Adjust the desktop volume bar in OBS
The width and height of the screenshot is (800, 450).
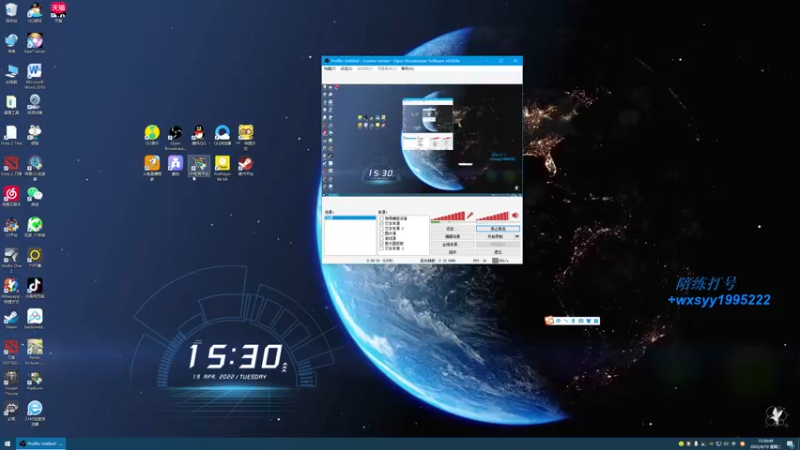click(x=493, y=216)
